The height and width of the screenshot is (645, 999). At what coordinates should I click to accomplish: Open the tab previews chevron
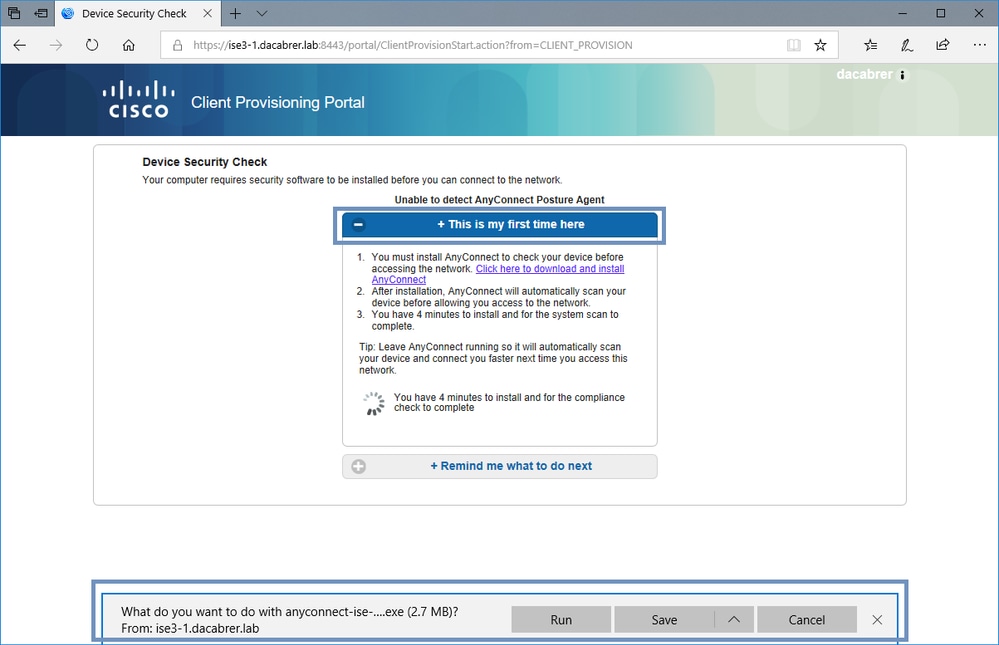coord(262,13)
